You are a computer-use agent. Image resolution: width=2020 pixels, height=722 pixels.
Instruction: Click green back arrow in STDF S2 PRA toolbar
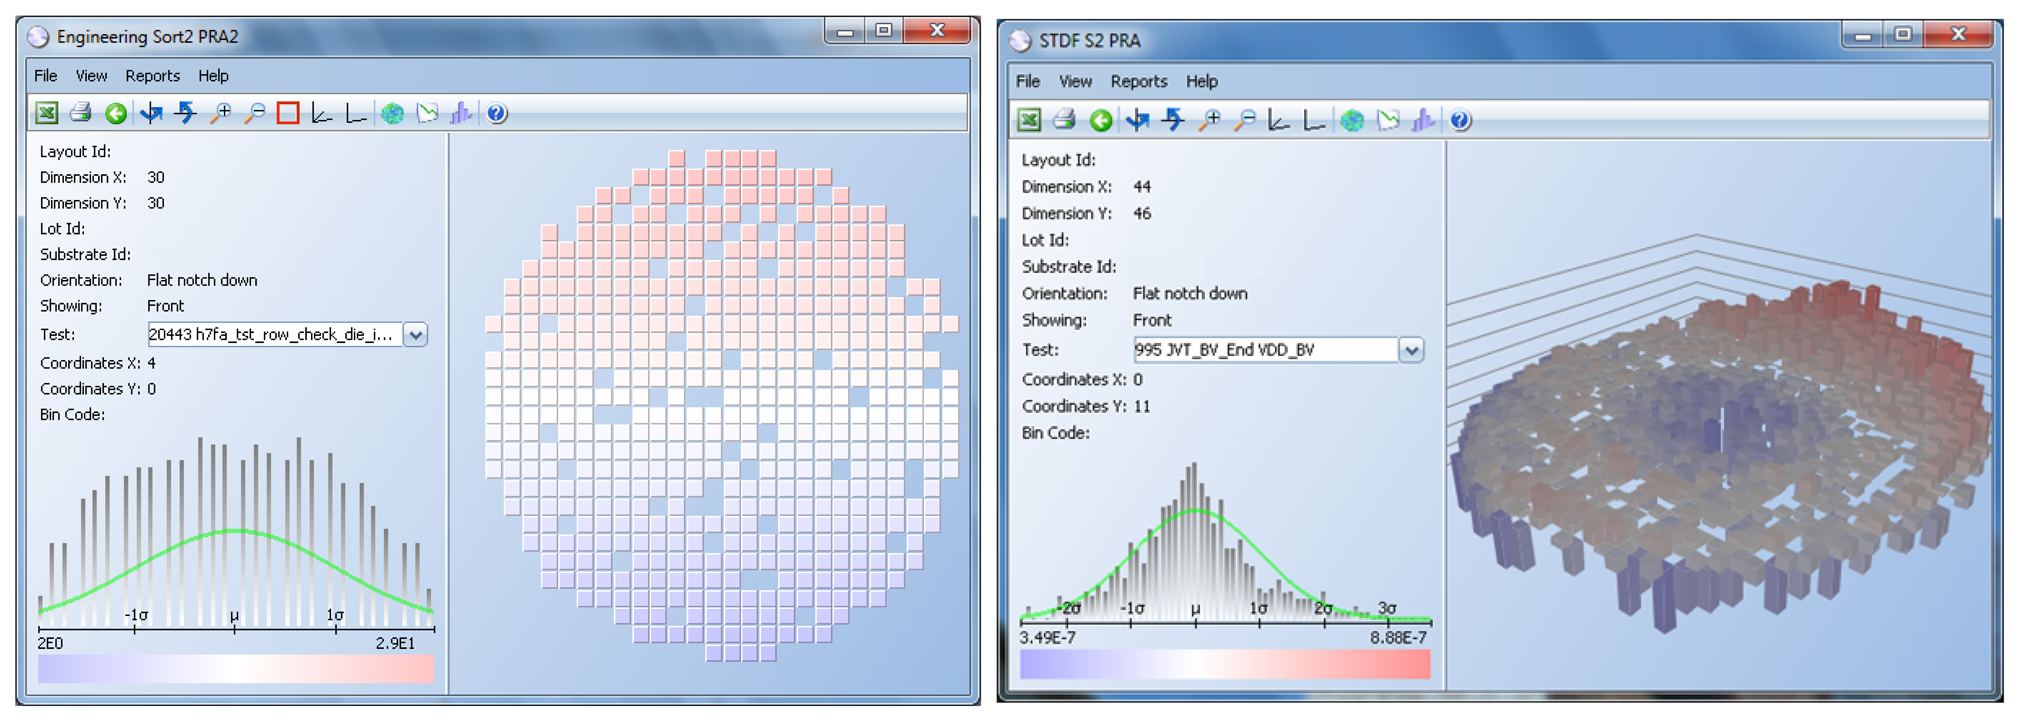tap(1101, 121)
